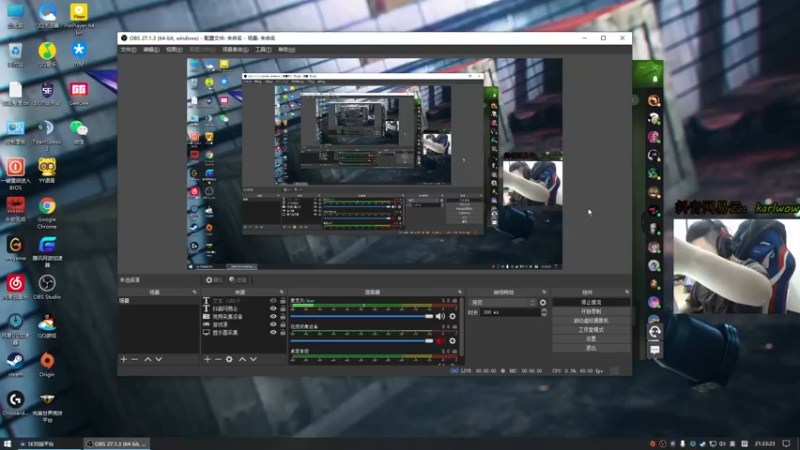
Task: Open the 文件(F) File menu
Action: pos(128,49)
